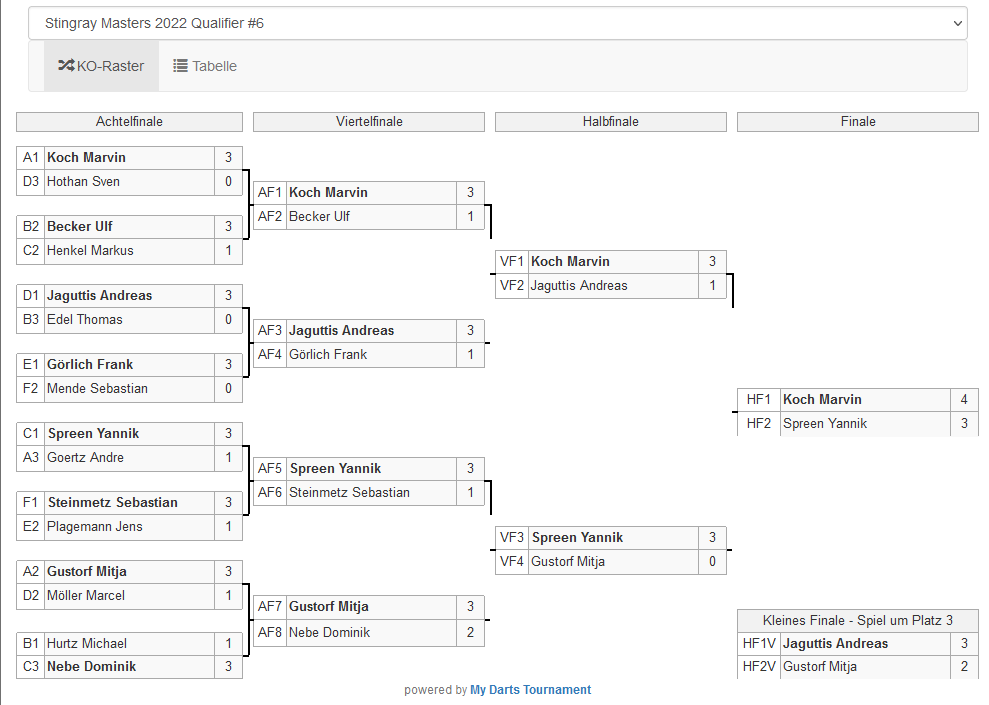The image size is (989, 705).
Task: Open the tournament selection dropdown
Action: pos(497,23)
